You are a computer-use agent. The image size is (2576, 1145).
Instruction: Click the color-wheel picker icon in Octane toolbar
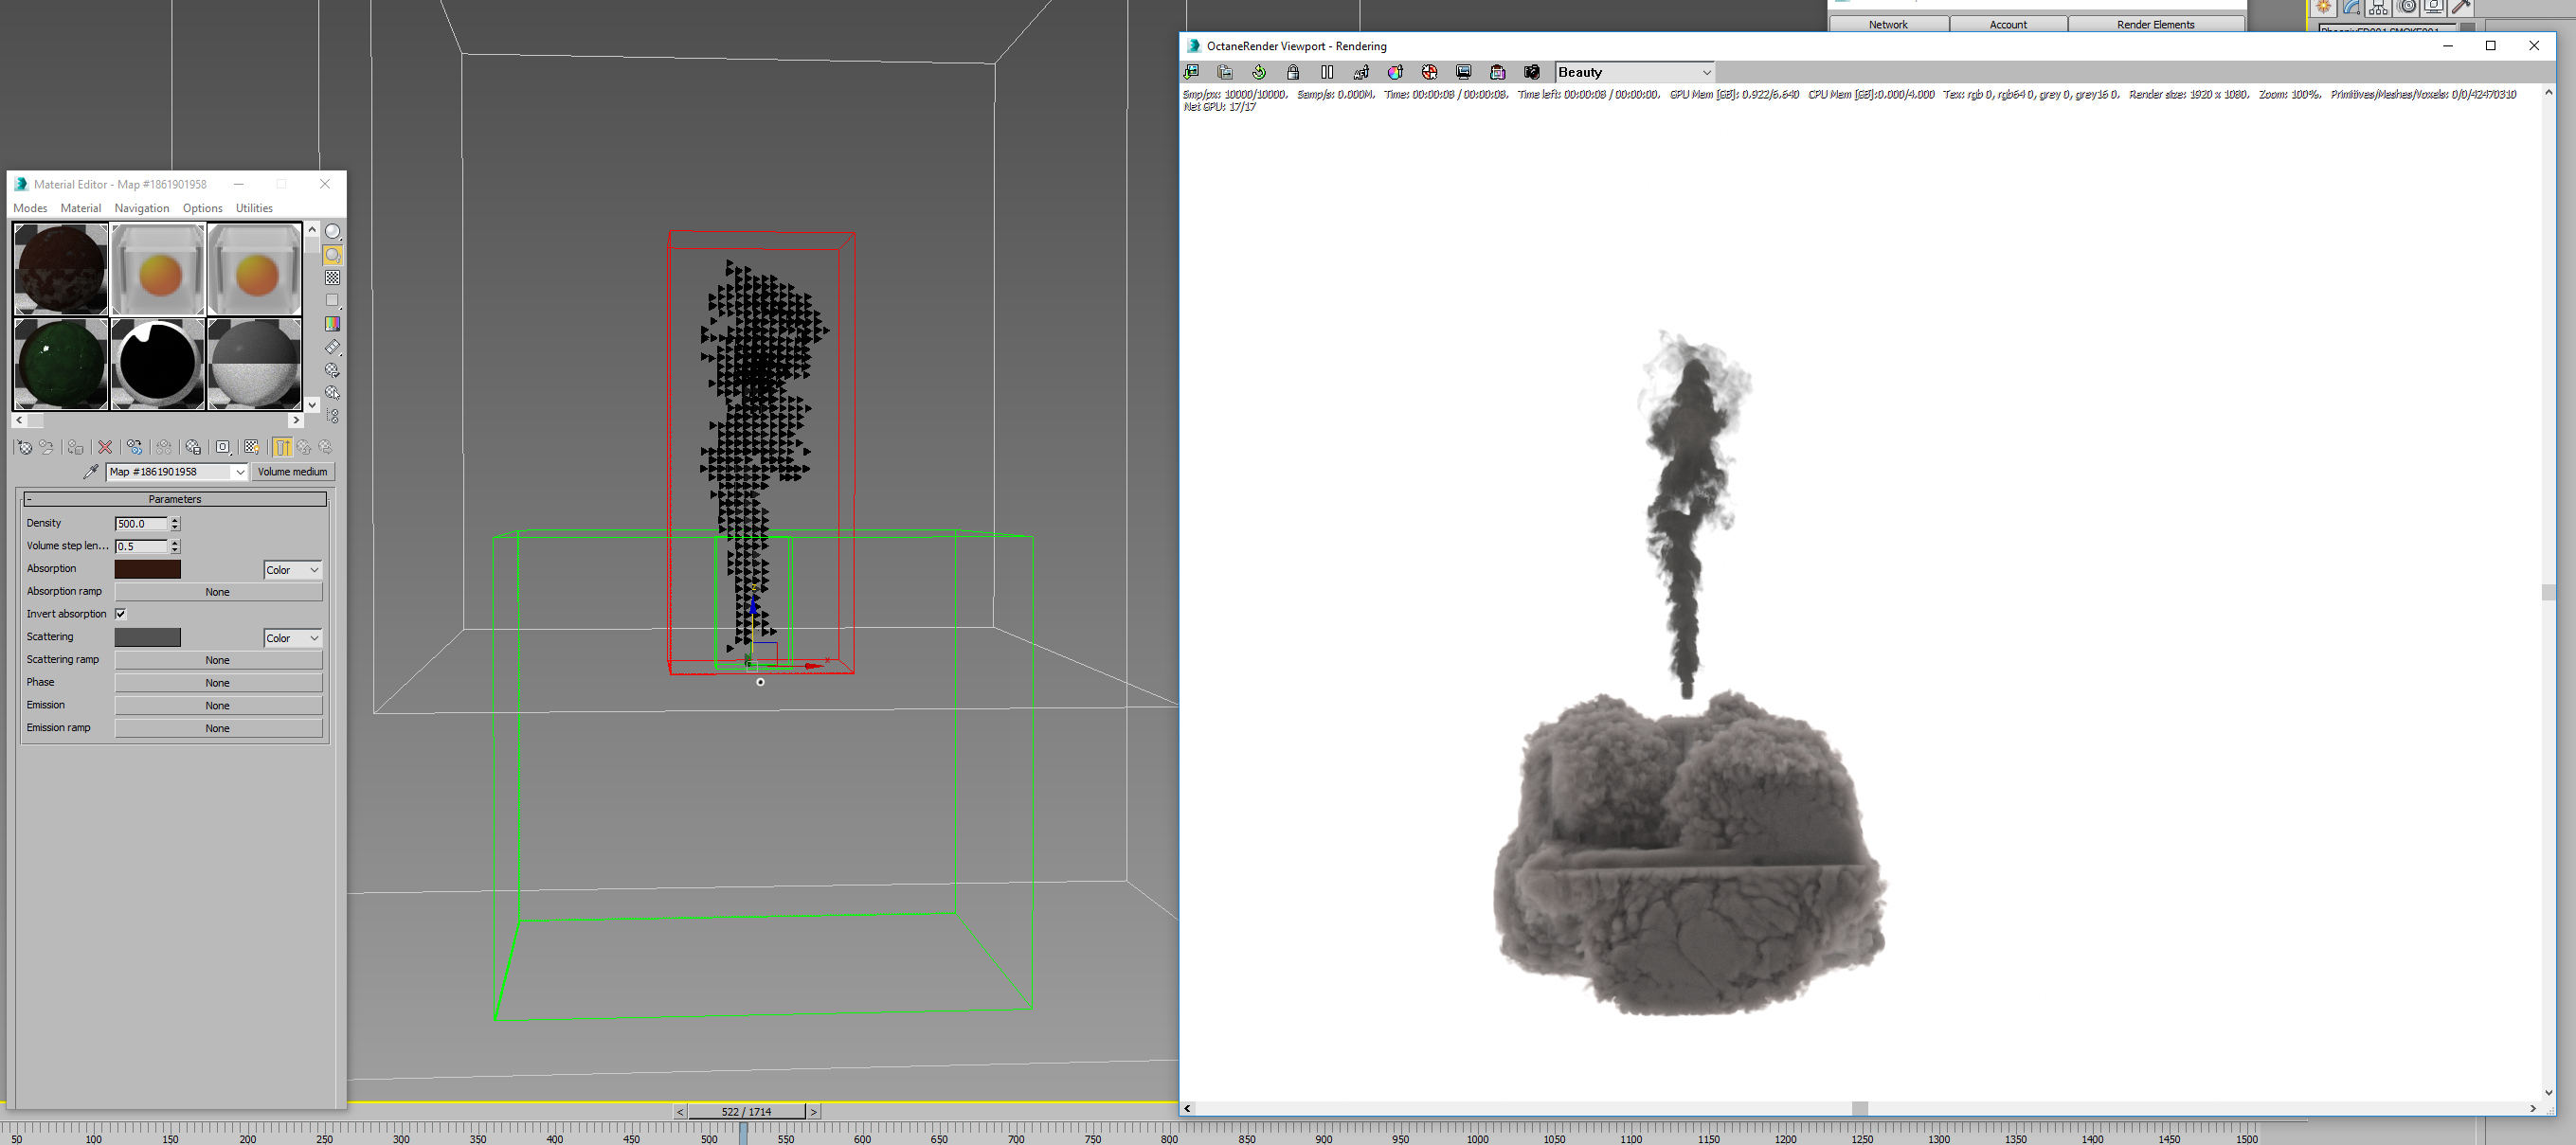pos(1395,72)
